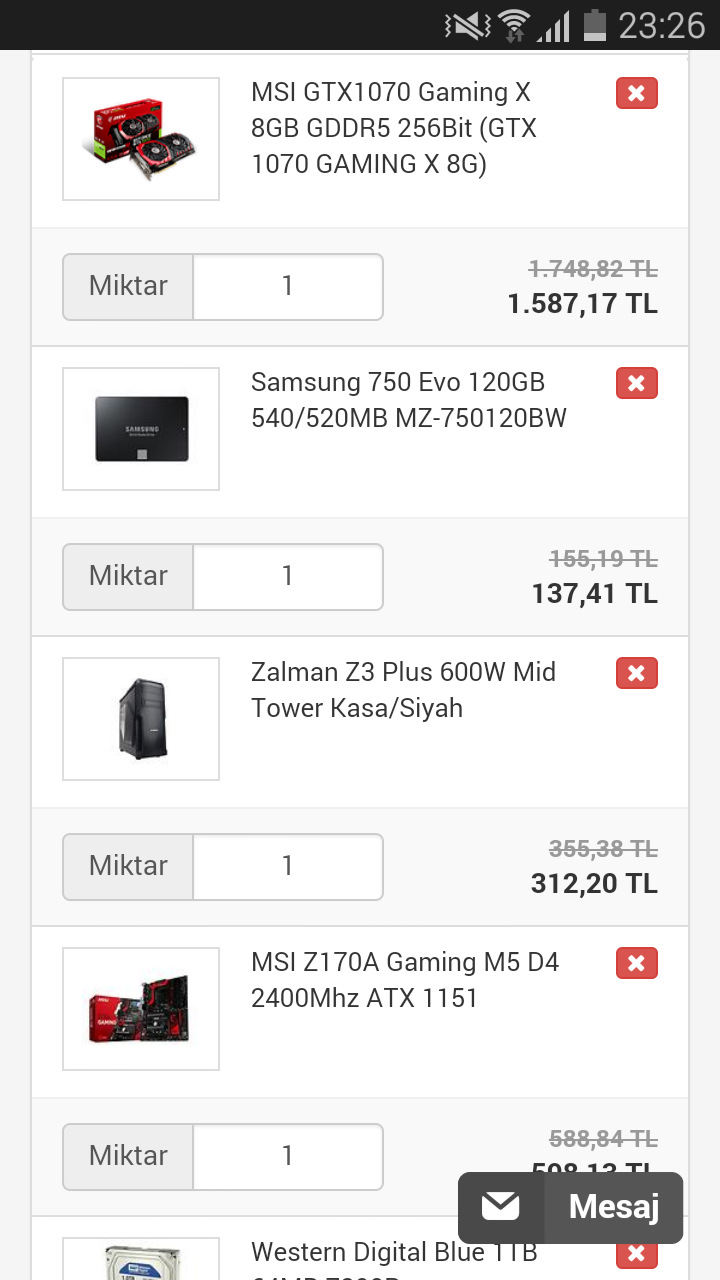Image resolution: width=720 pixels, height=1280 pixels.
Task: Open Samsung SSD product image
Action: [x=141, y=429]
